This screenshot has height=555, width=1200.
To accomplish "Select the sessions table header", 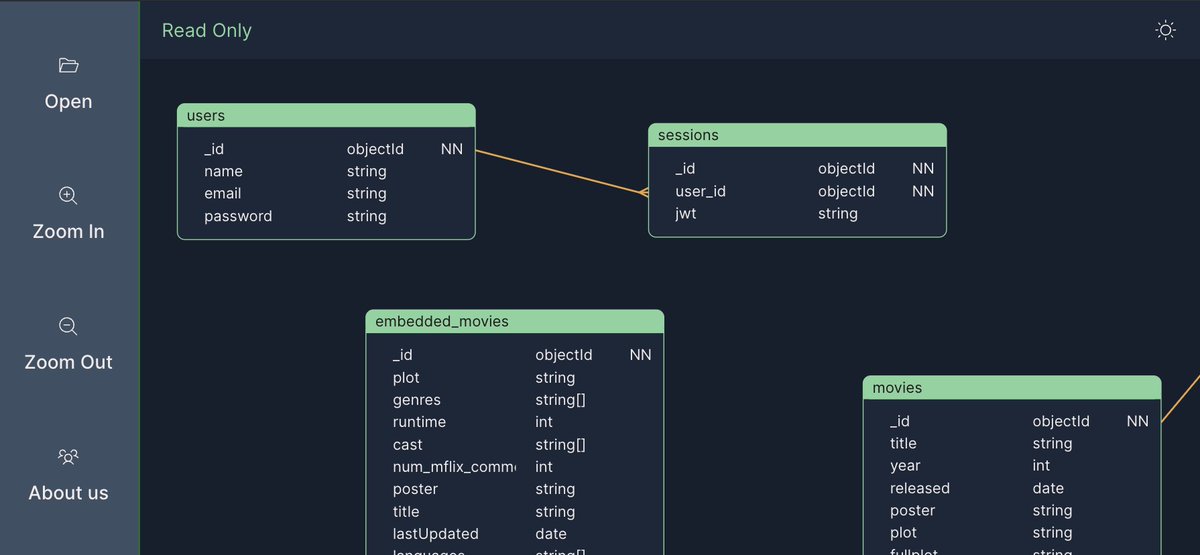I will point(797,135).
